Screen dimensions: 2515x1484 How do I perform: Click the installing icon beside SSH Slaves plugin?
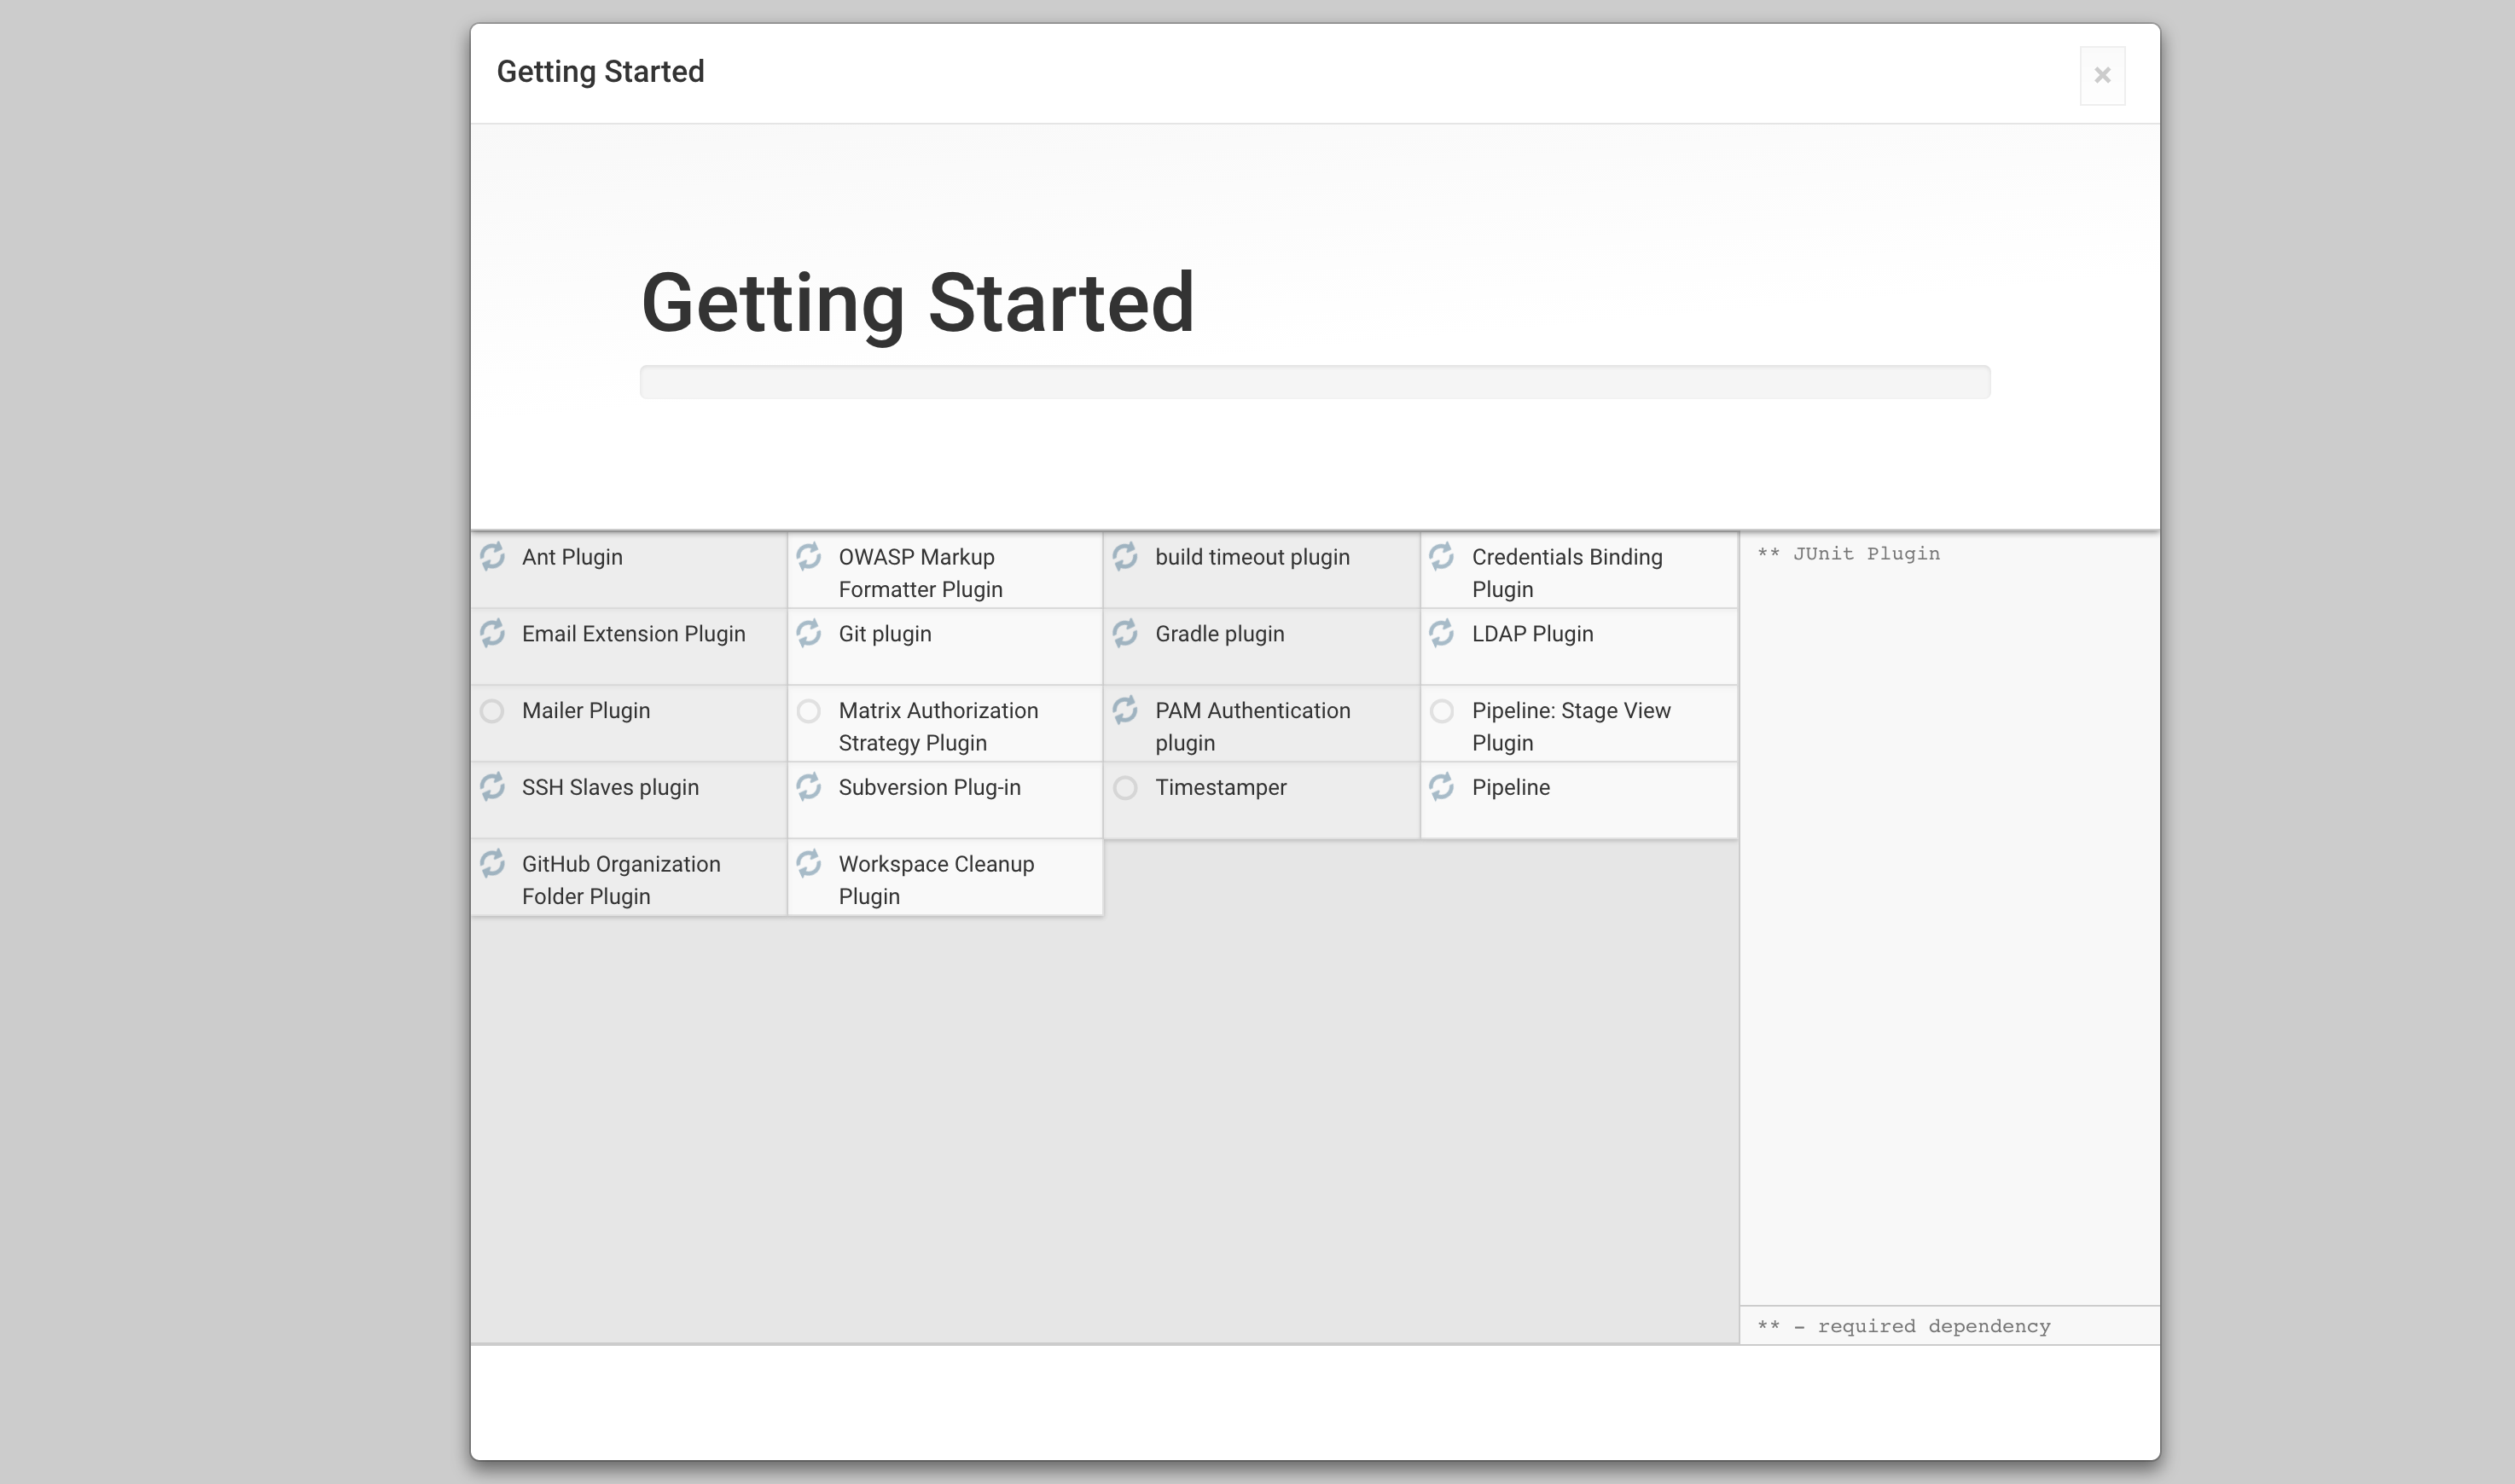tap(492, 787)
